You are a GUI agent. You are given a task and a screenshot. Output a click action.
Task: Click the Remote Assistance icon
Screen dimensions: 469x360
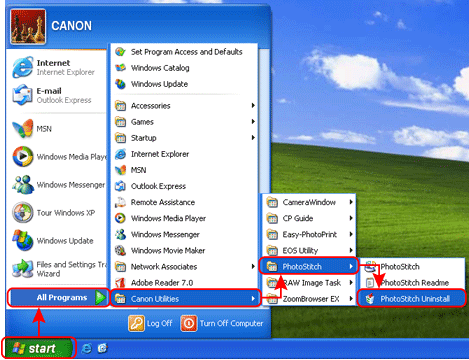[x=120, y=202]
